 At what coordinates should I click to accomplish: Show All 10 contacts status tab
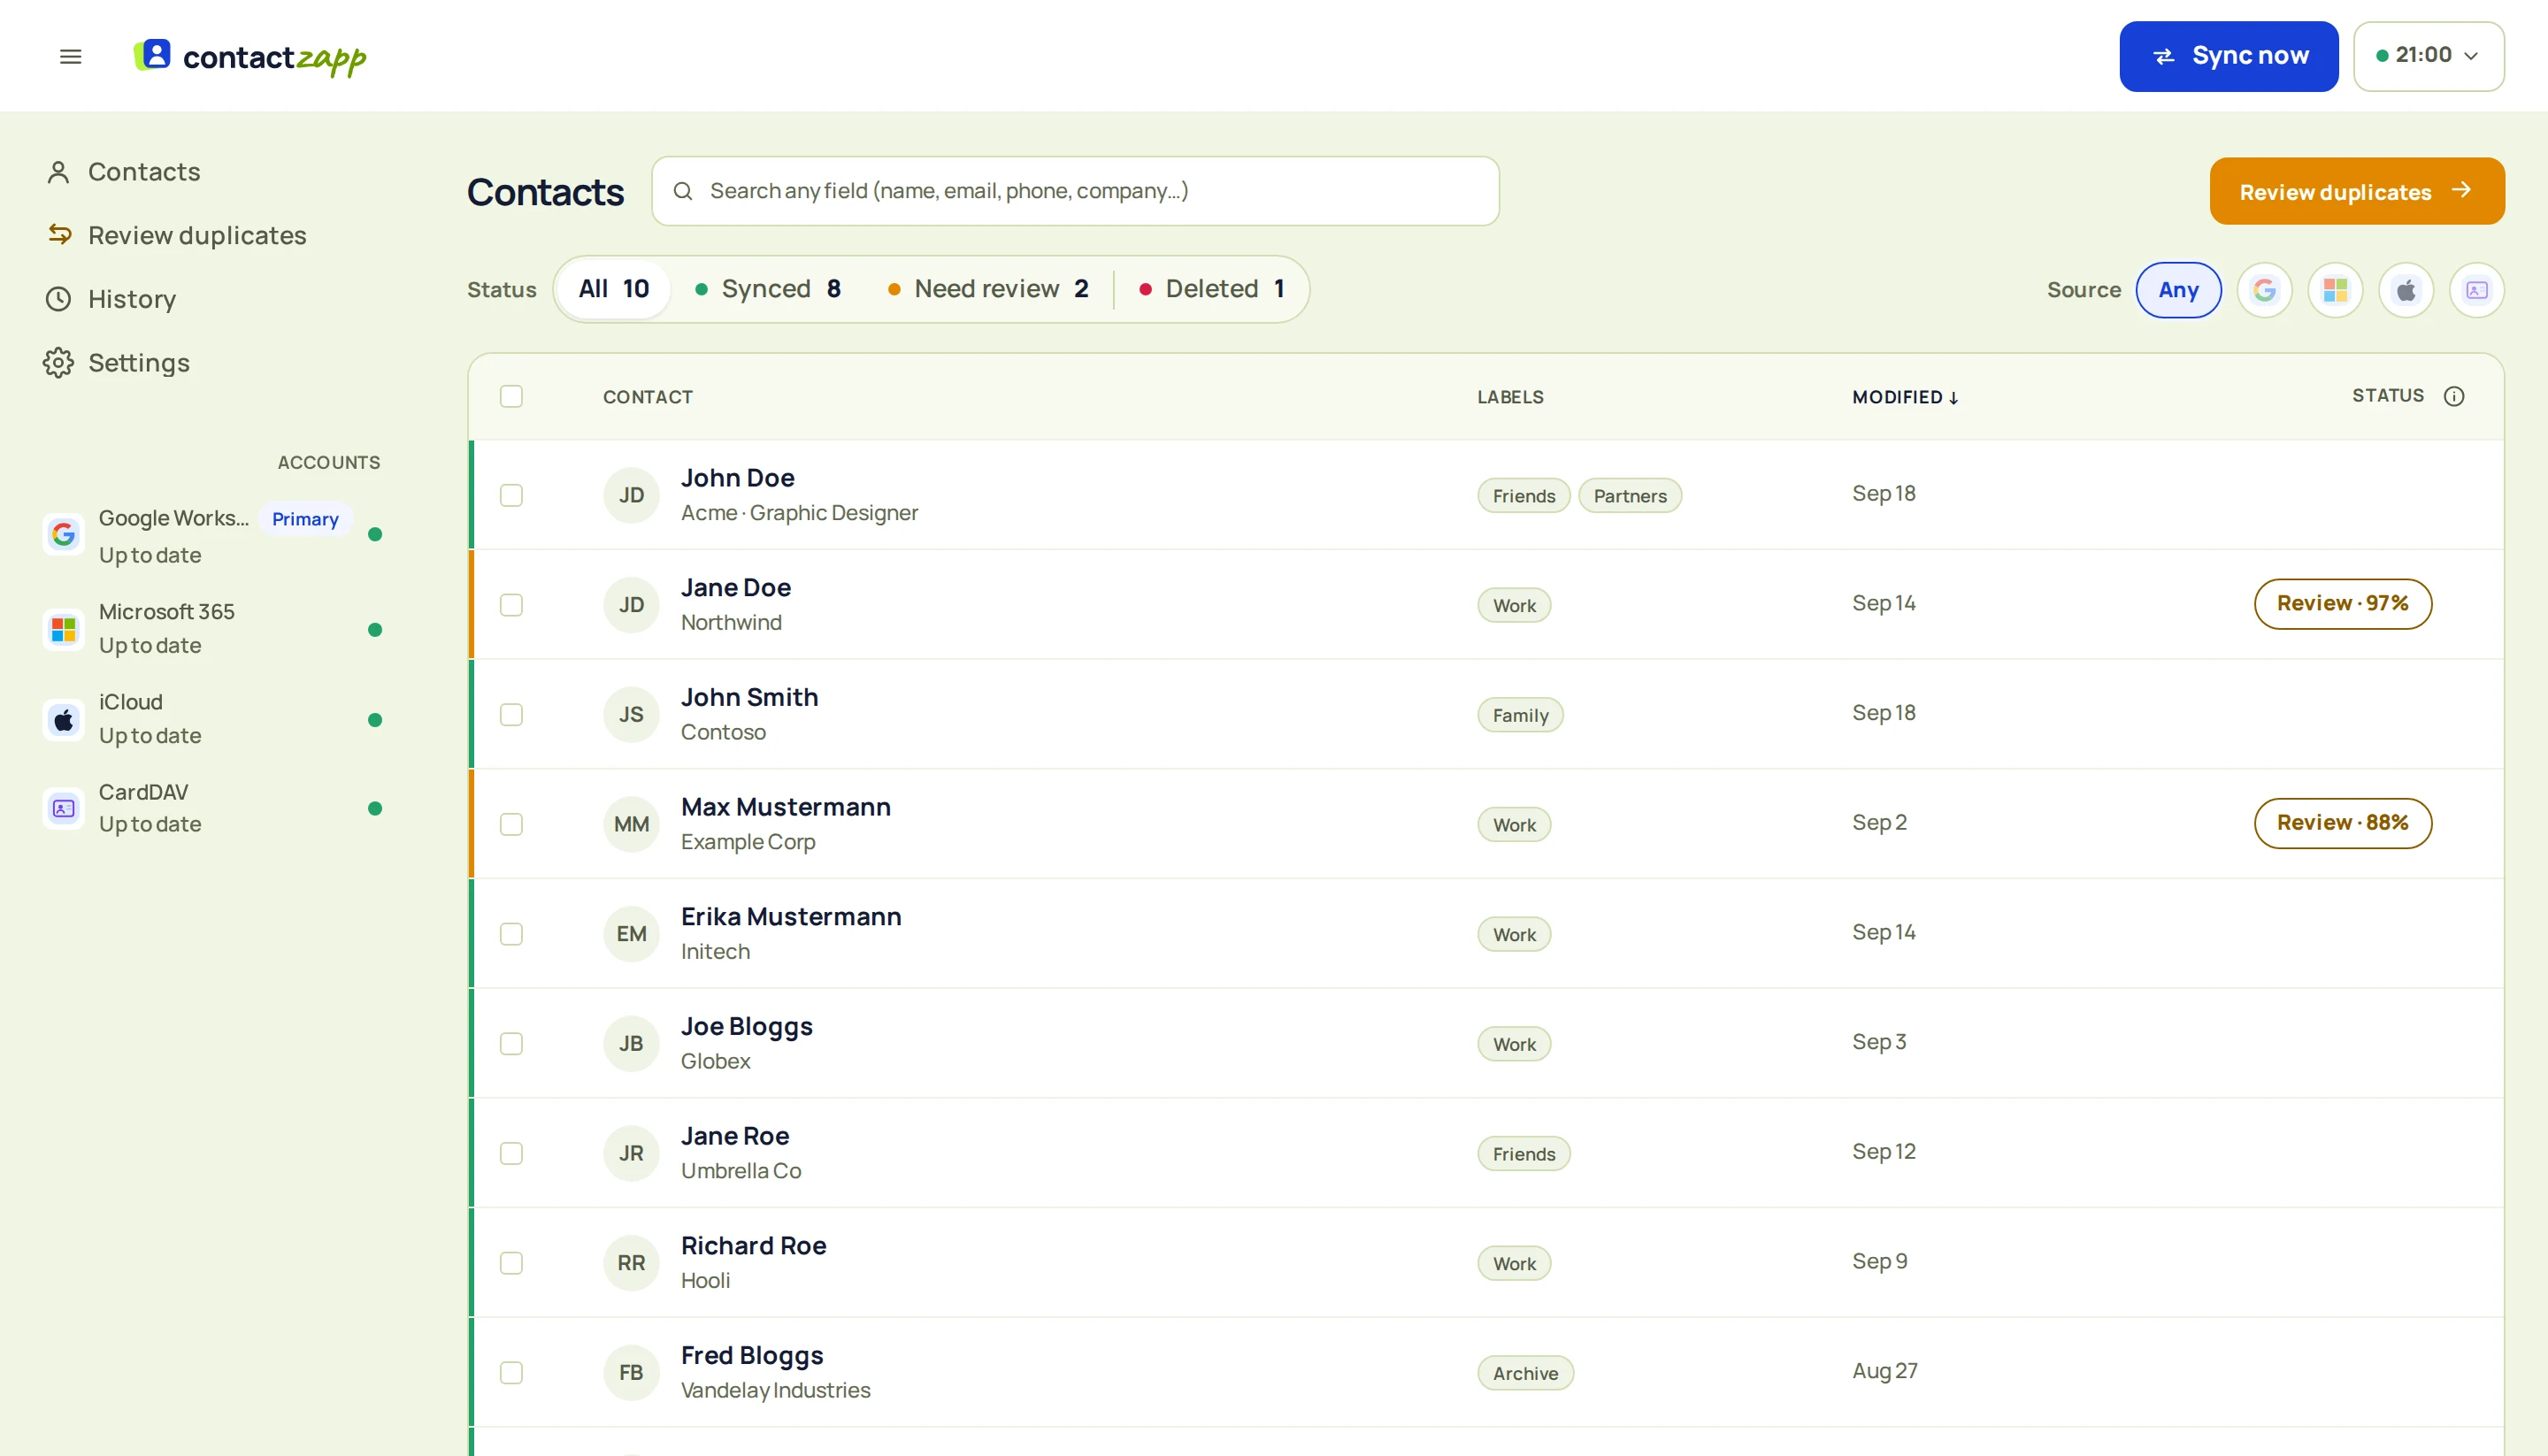(x=613, y=289)
